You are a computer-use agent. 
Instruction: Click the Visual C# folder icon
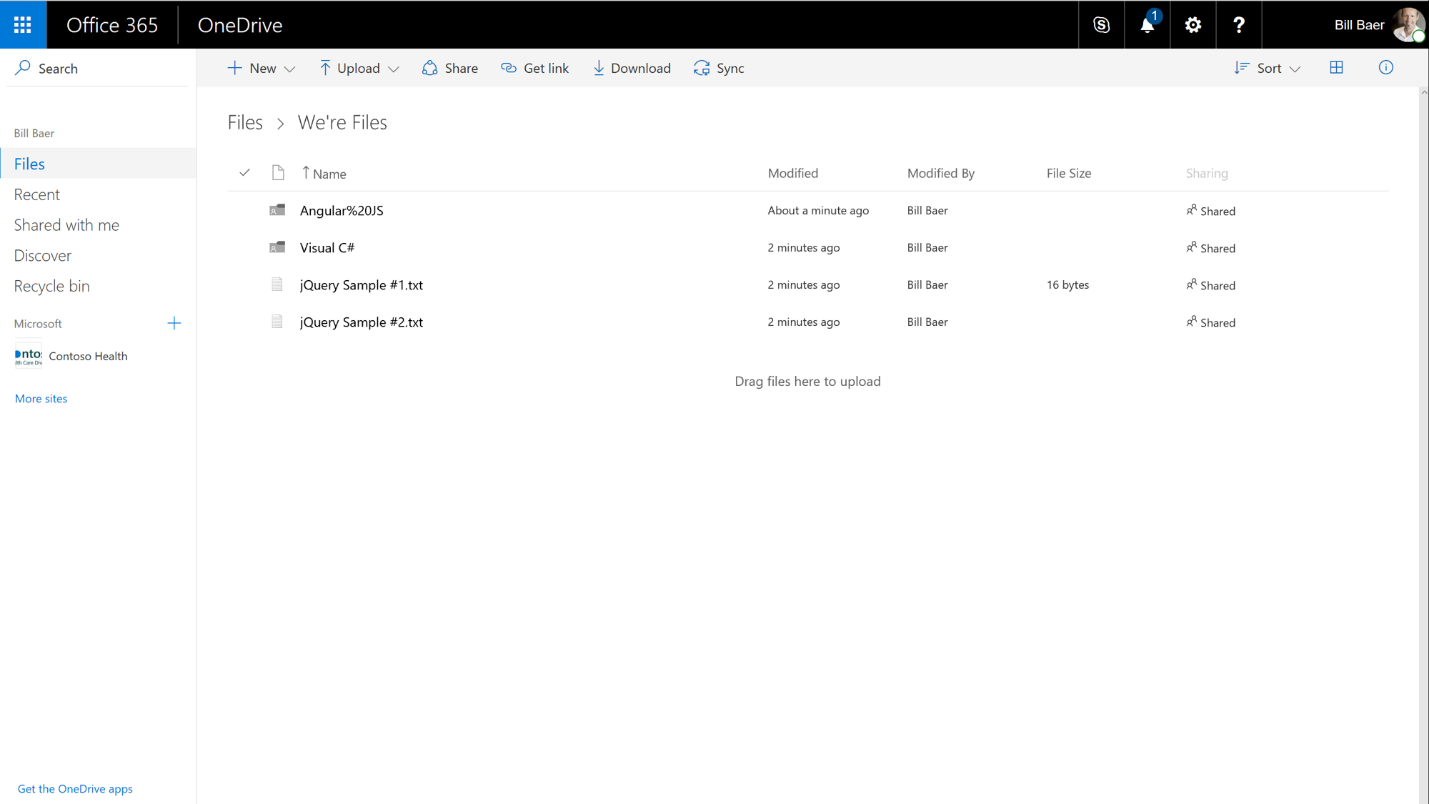point(277,247)
